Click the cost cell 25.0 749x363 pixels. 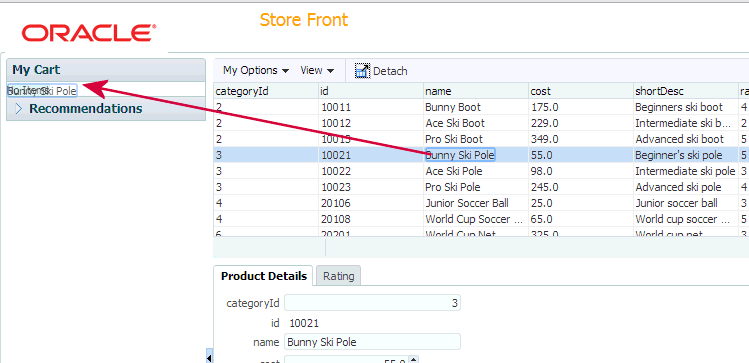click(542, 203)
